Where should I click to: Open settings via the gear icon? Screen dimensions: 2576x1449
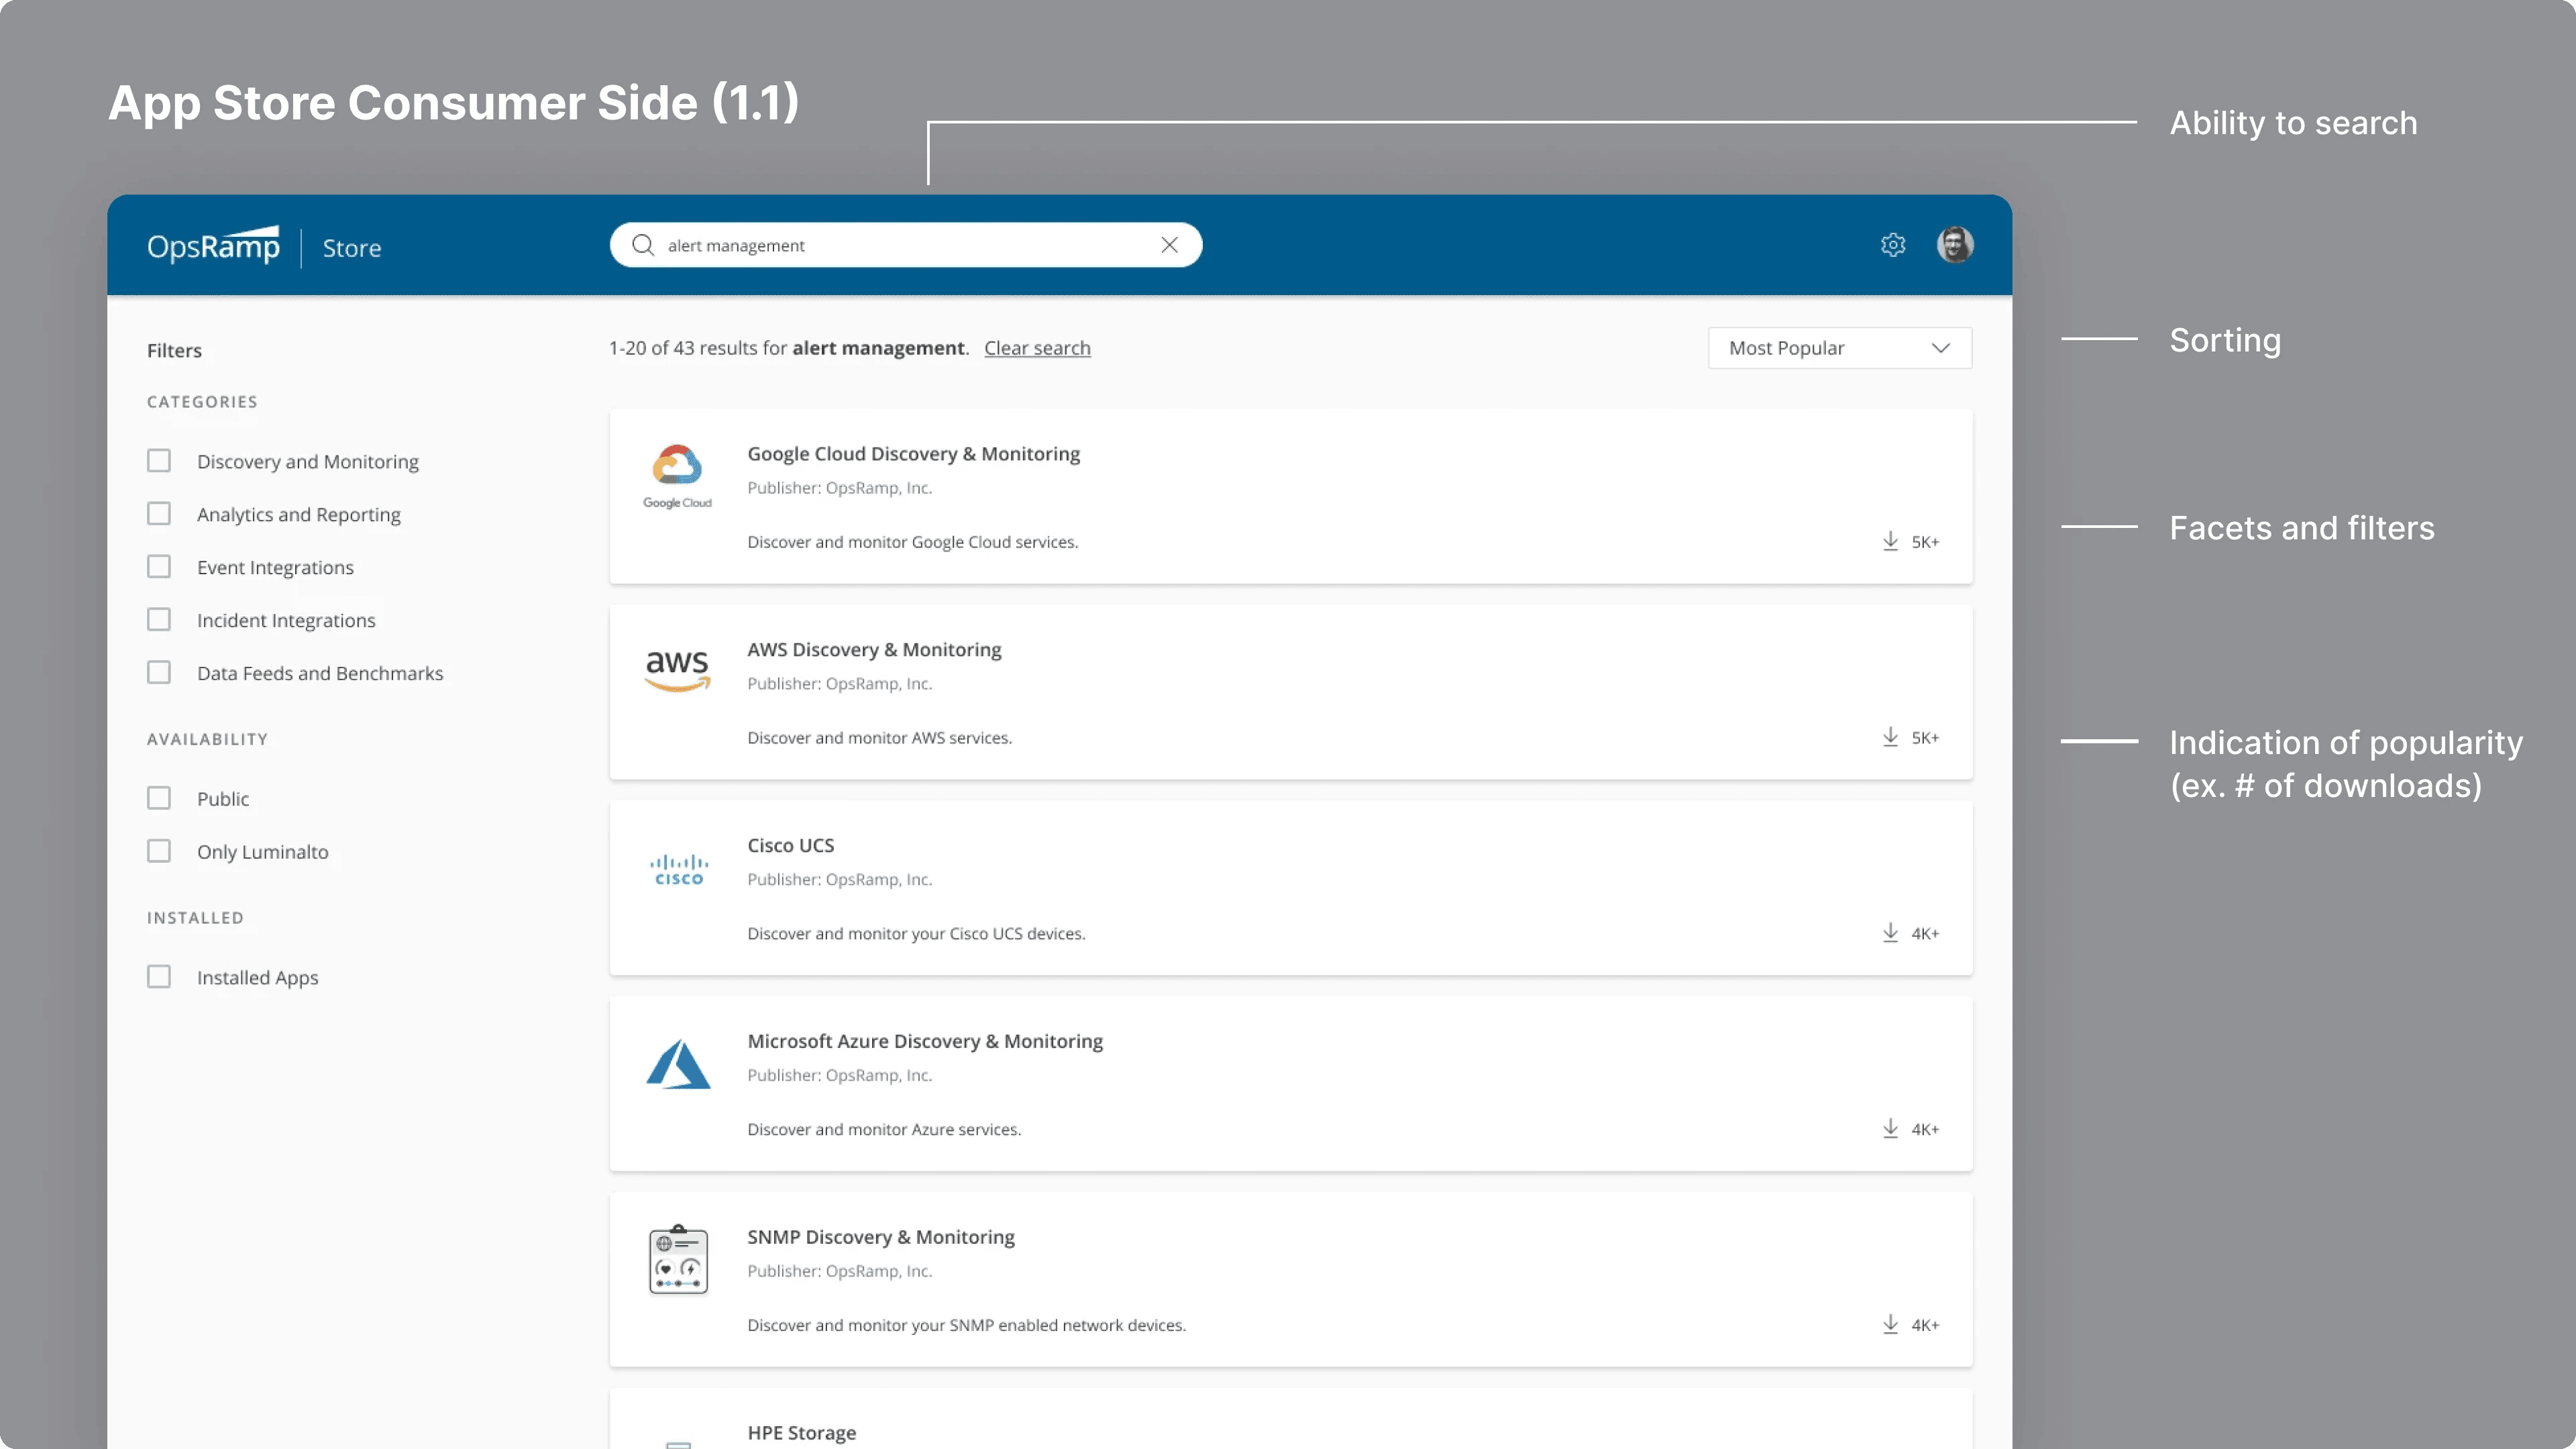(x=1893, y=245)
